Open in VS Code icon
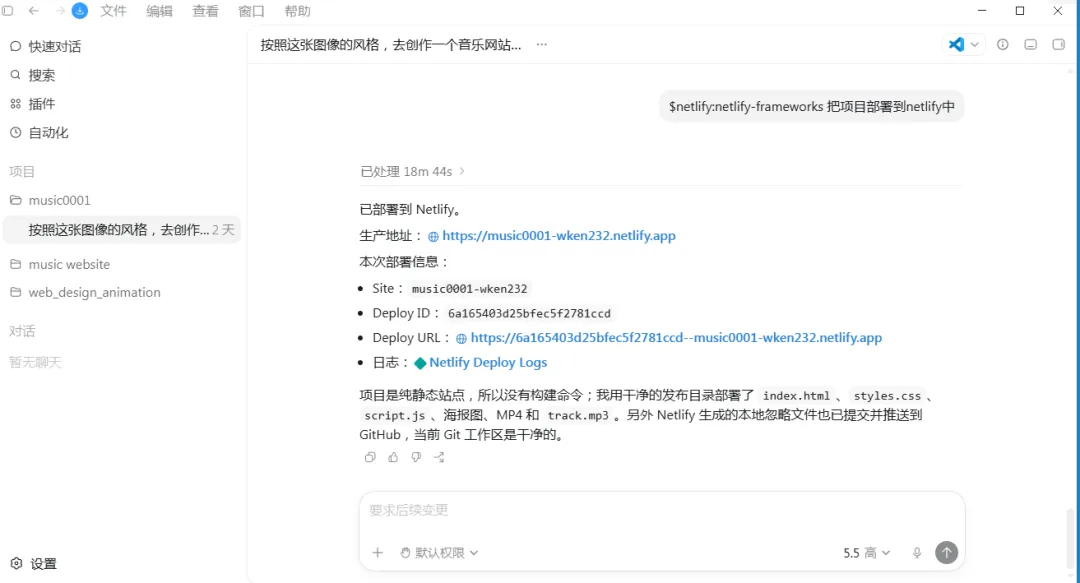The width and height of the screenshot is (1080, 583). click(x=956, y=45)
